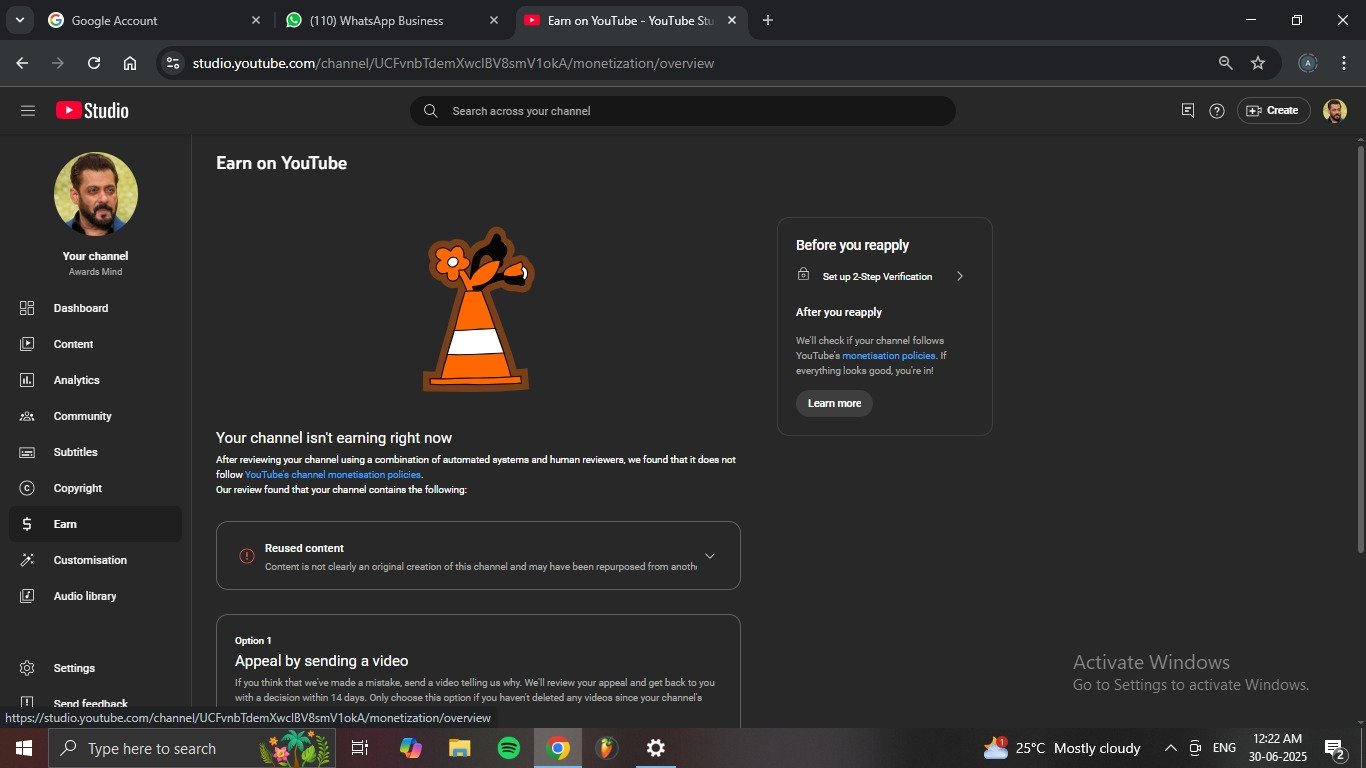Go back with the browser back arrow
This screenshot has height=768, width=1366.
[22, 63]
